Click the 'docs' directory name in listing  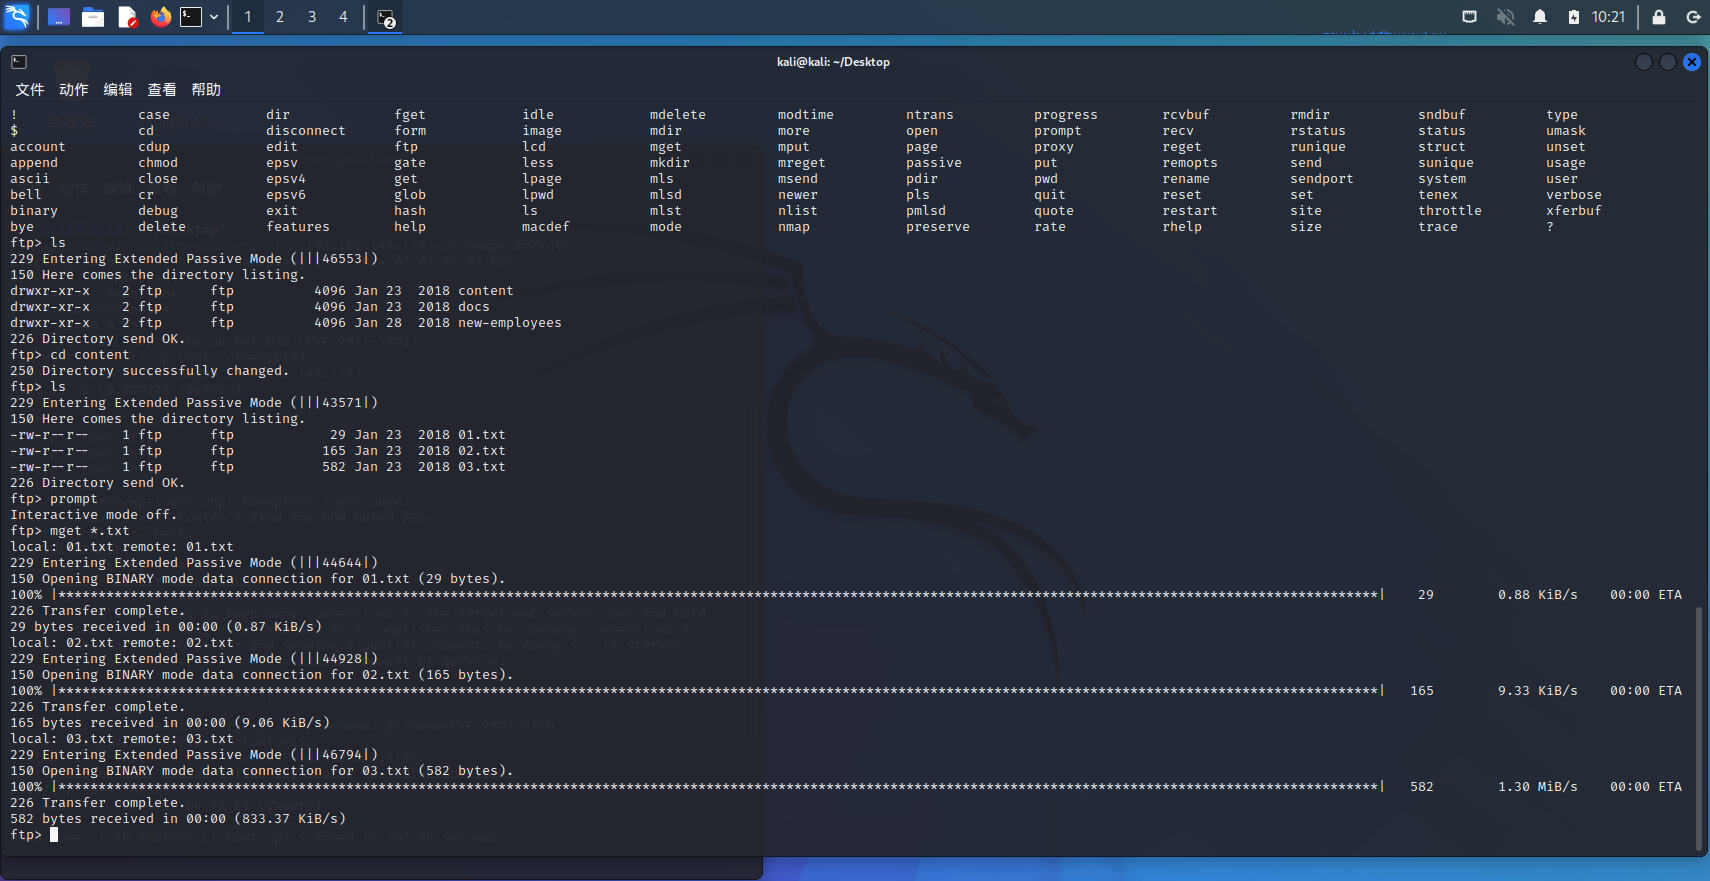pos(474,307)
